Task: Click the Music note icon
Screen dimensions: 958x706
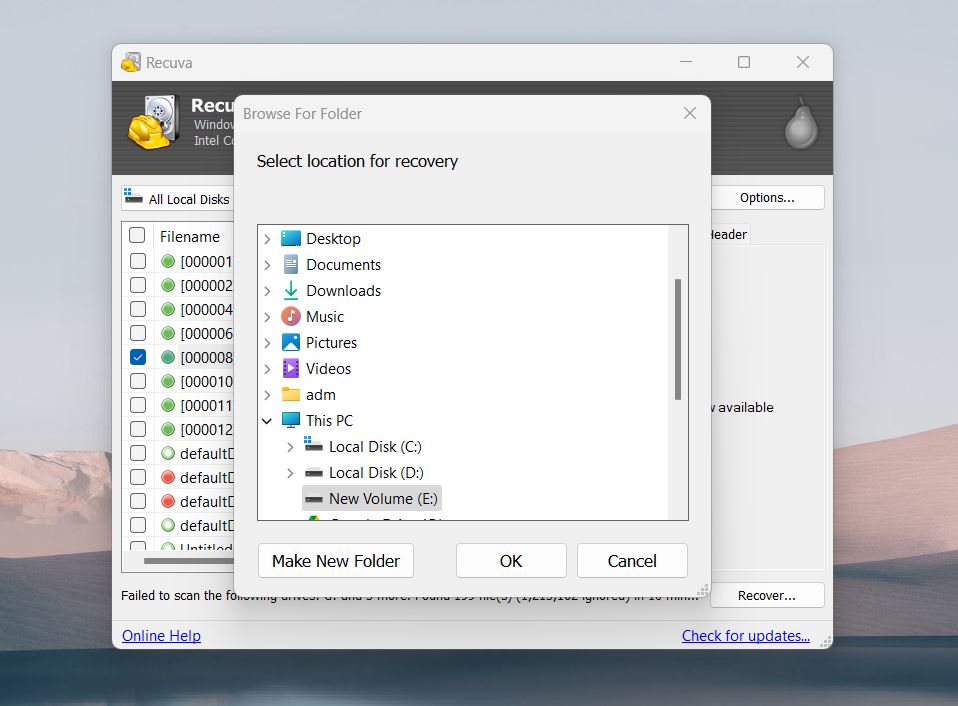Action: (291, 316)
